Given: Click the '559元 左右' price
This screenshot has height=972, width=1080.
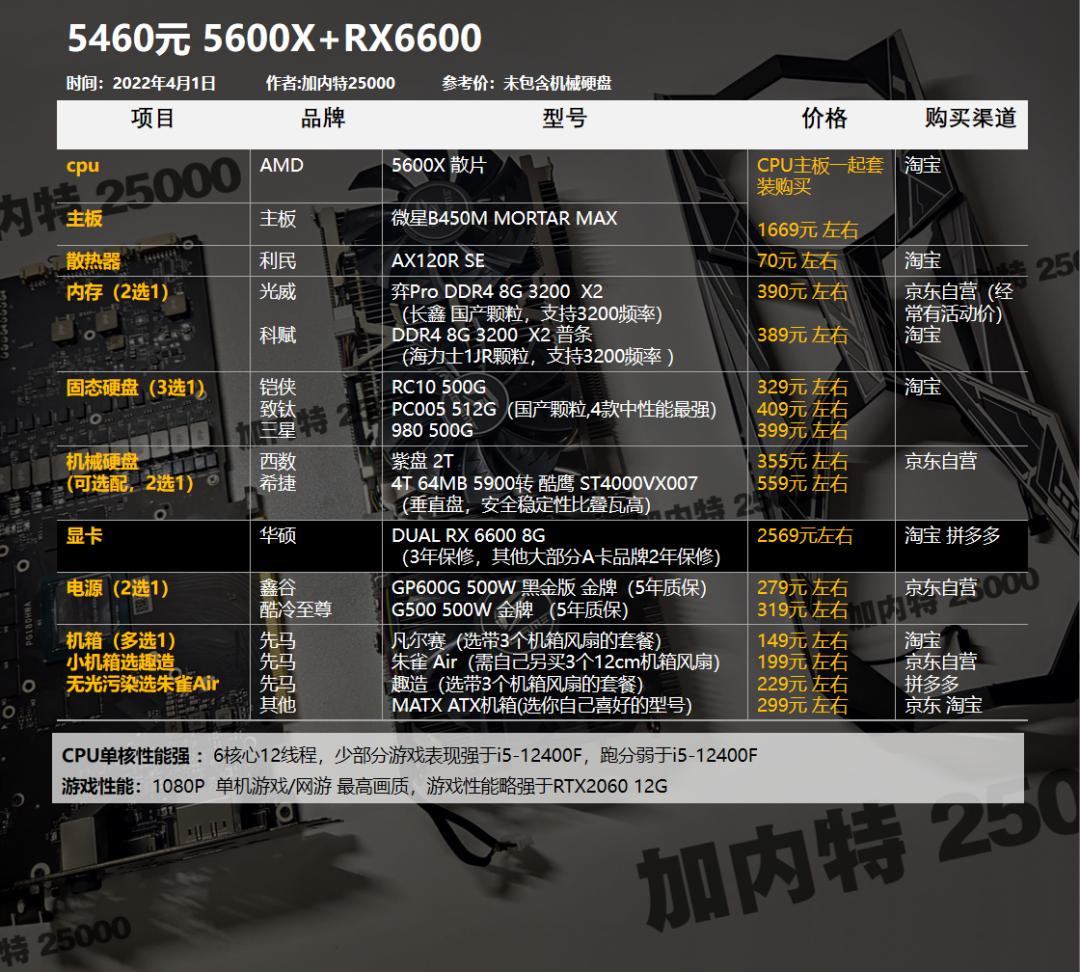Looking at the screenshot, I should point(802,484).
